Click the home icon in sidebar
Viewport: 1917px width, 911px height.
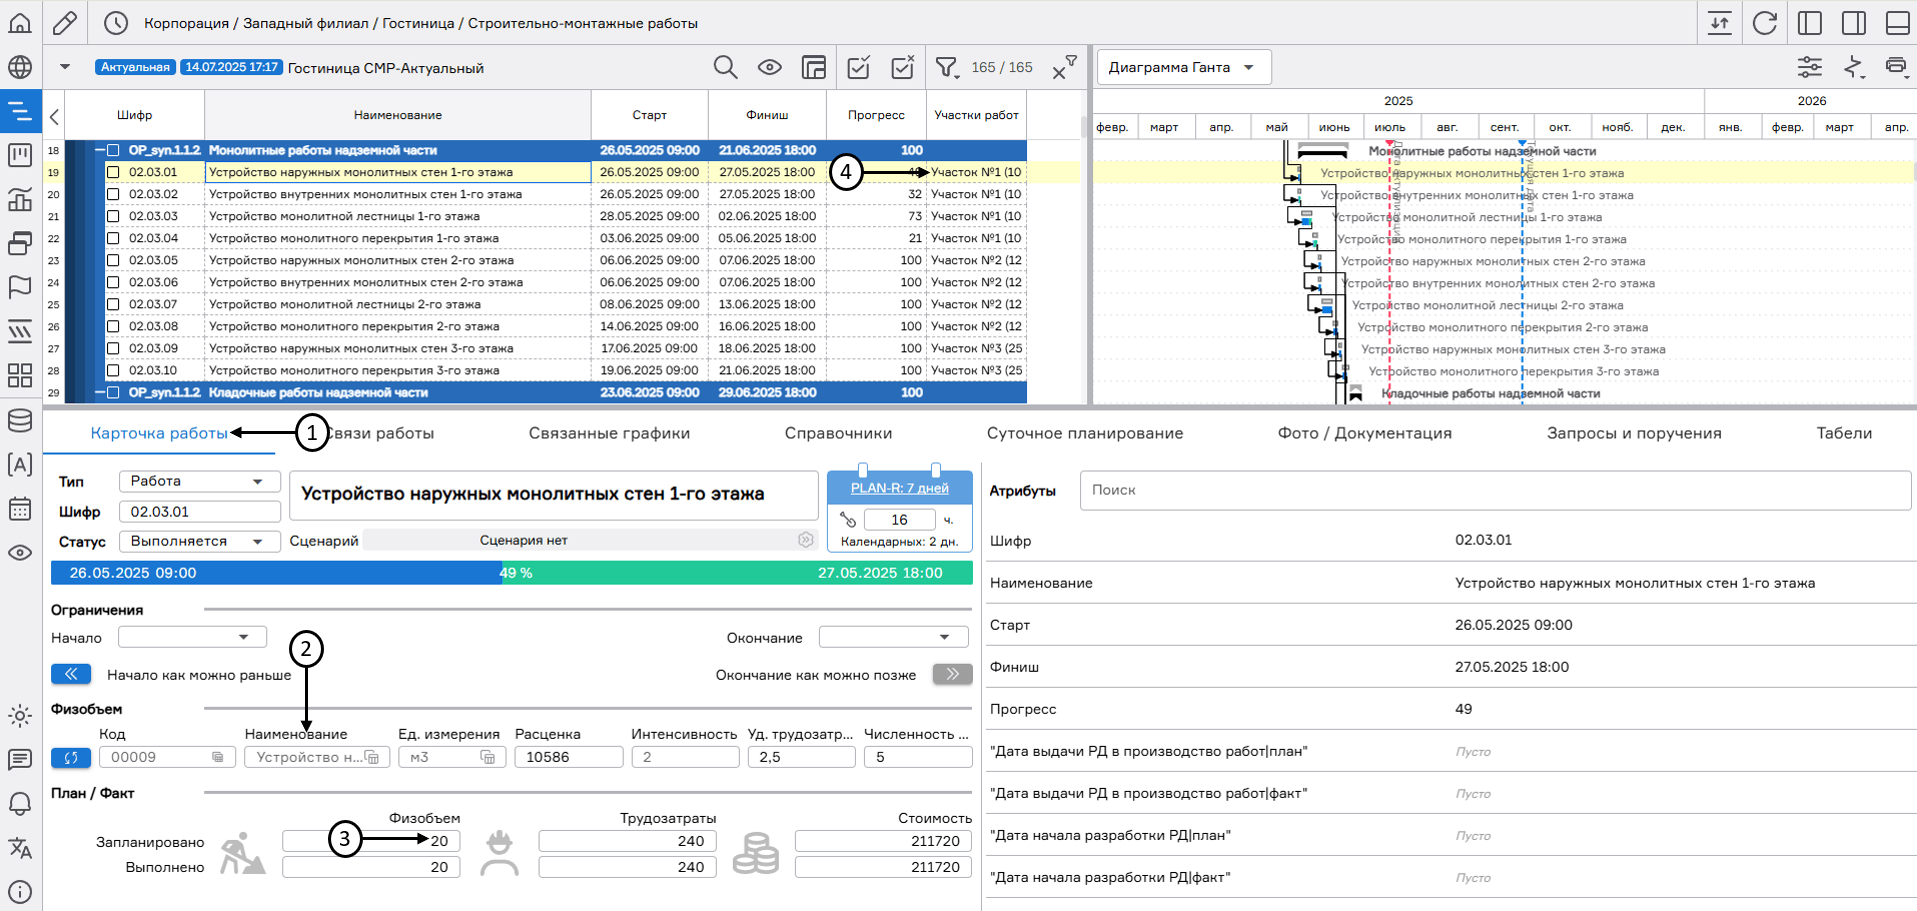(x=20, y=22)
